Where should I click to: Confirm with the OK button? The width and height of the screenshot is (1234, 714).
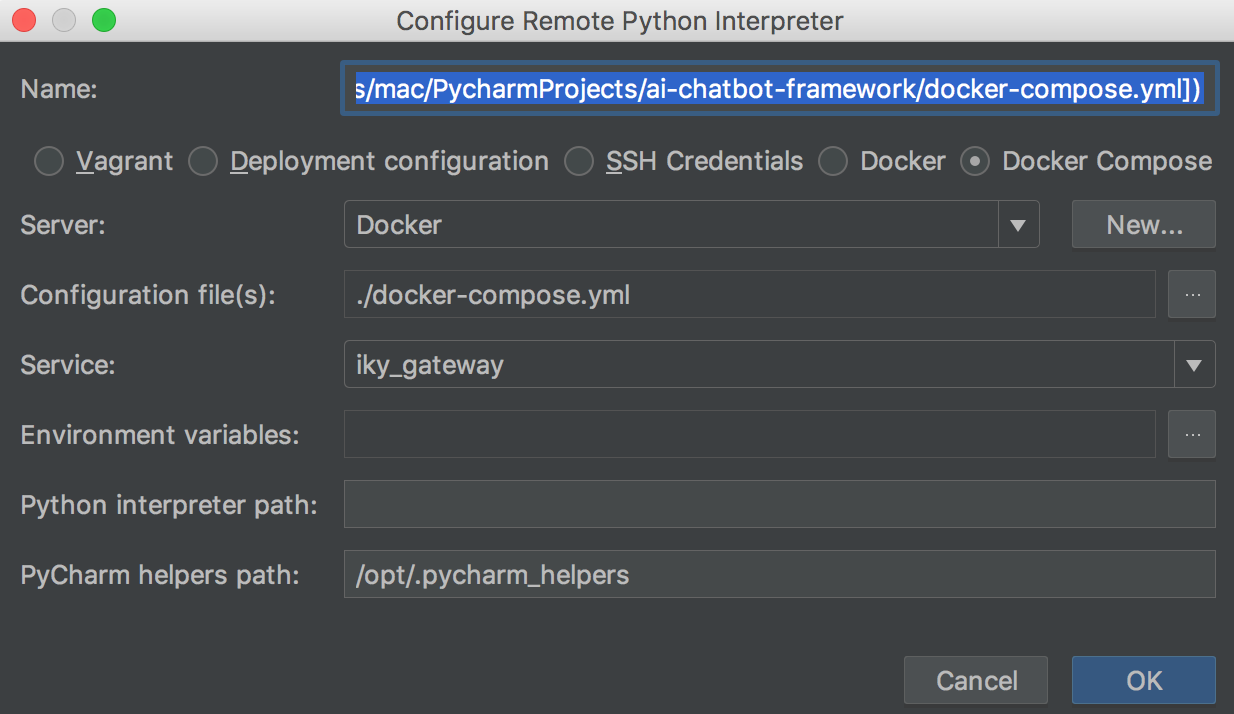[x=1144, y=681]
